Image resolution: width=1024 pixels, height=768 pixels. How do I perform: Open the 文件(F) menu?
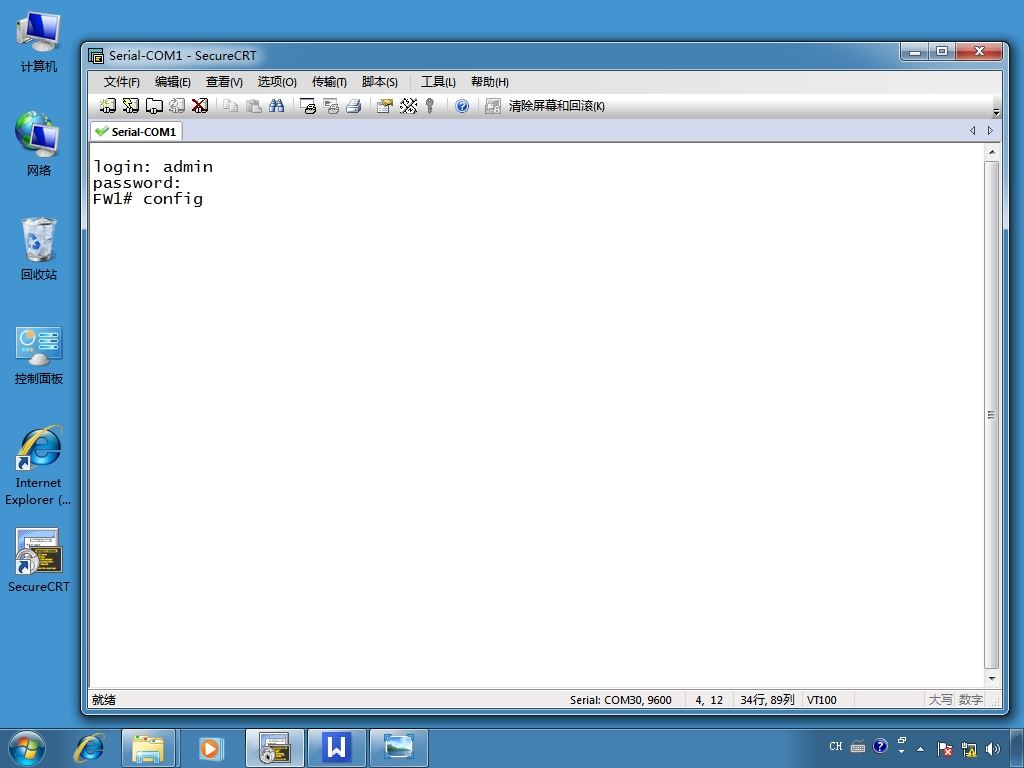[121, 82]
